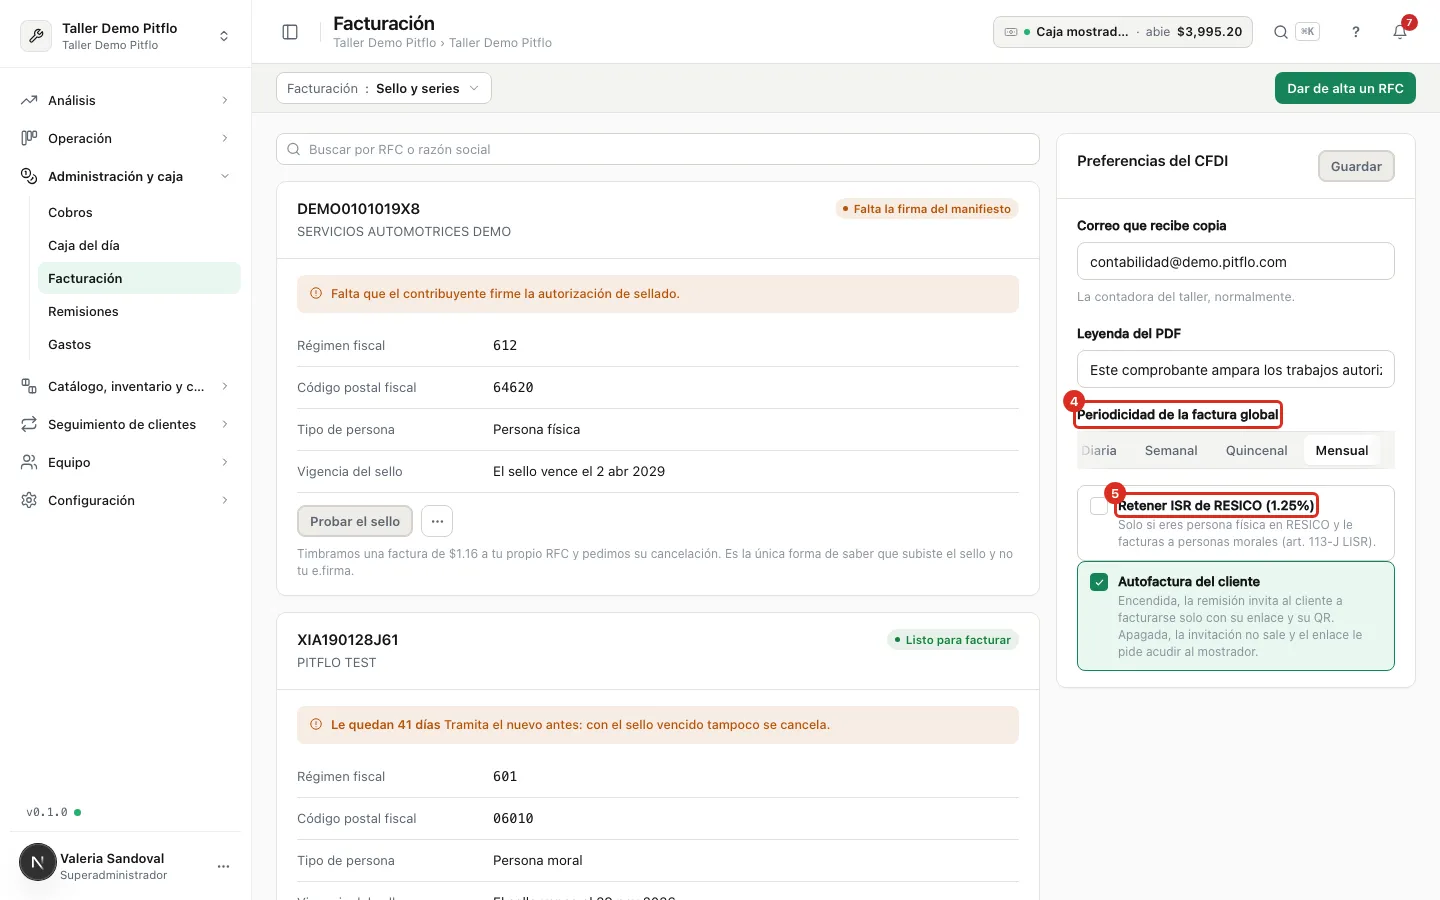Click the Análisis chart icon
The height and width of the screenshot is (900, 1440).
[x=29, y=100]
